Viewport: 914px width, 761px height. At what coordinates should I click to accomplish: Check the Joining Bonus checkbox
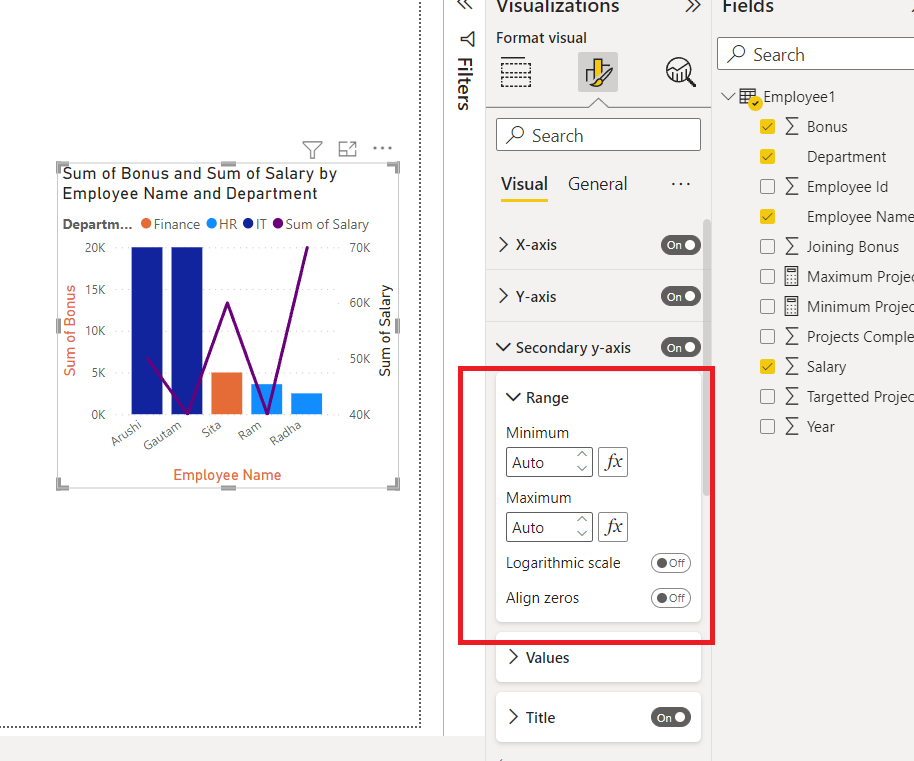(768, 246)
